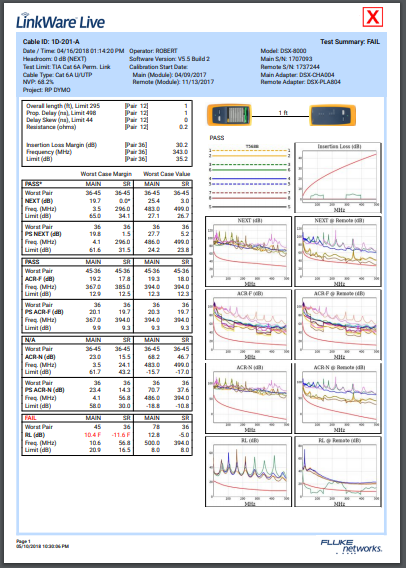
Task: Click the LinkWare Live logo
Action: [60, 21]
